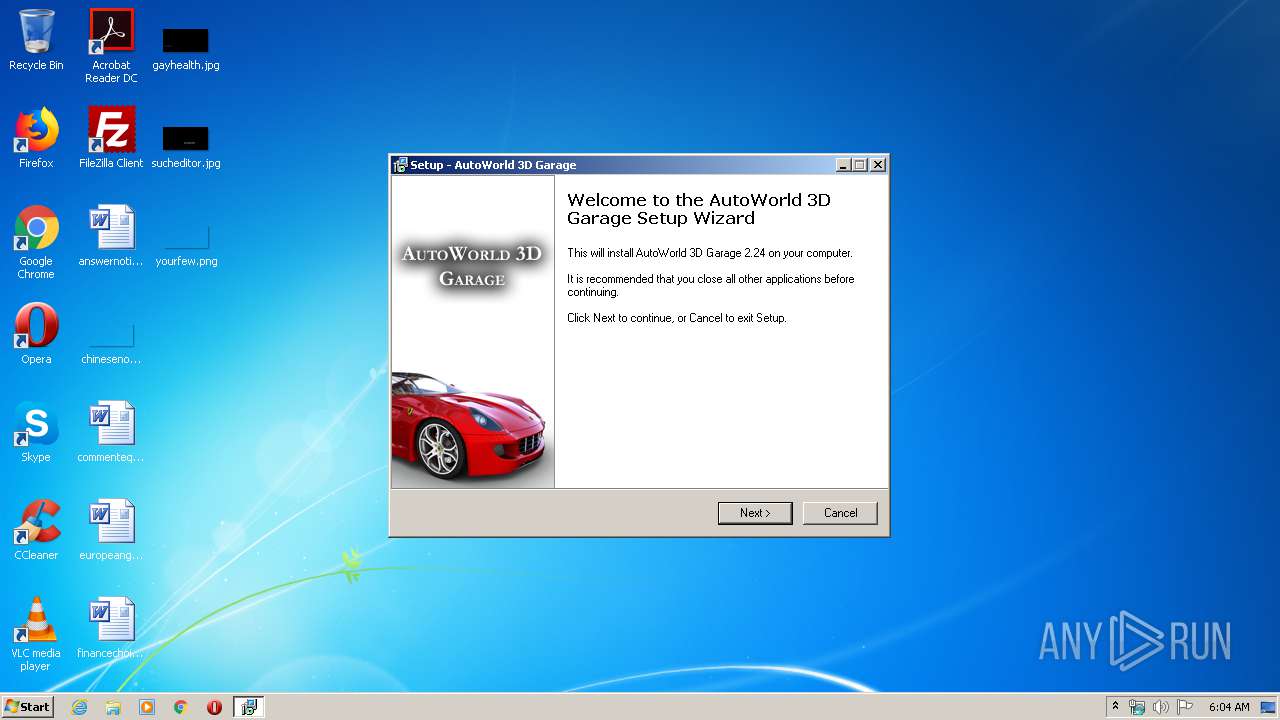
Task: Minimize the Setup window
Action: 843,165
